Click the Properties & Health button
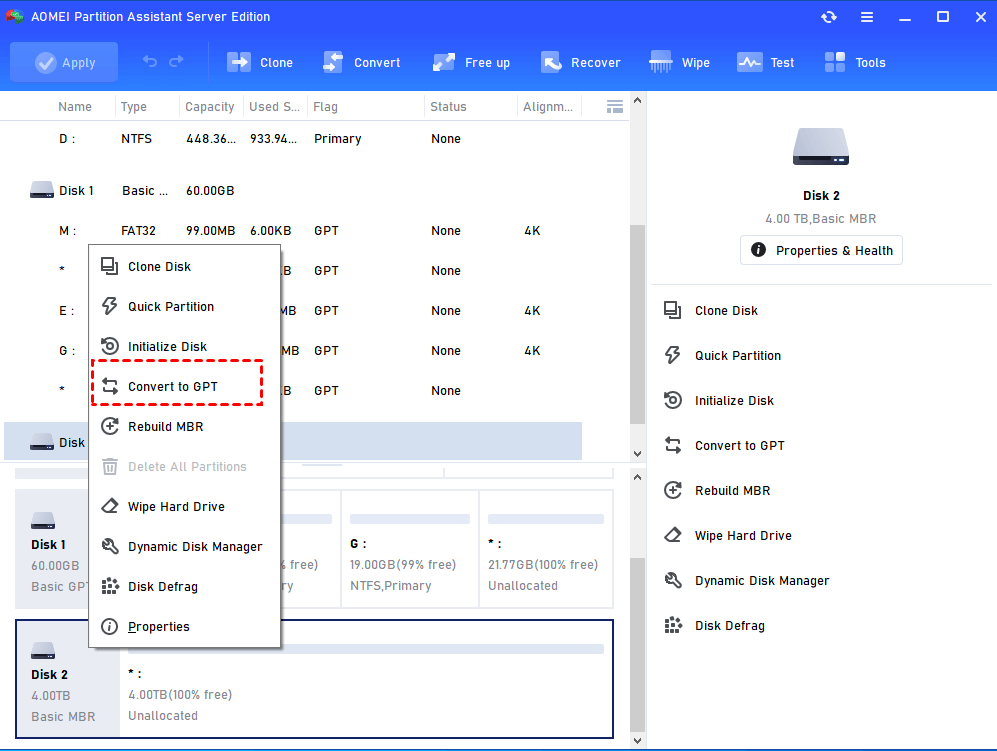This screenshot has width=997, height=751. (821, 251)
